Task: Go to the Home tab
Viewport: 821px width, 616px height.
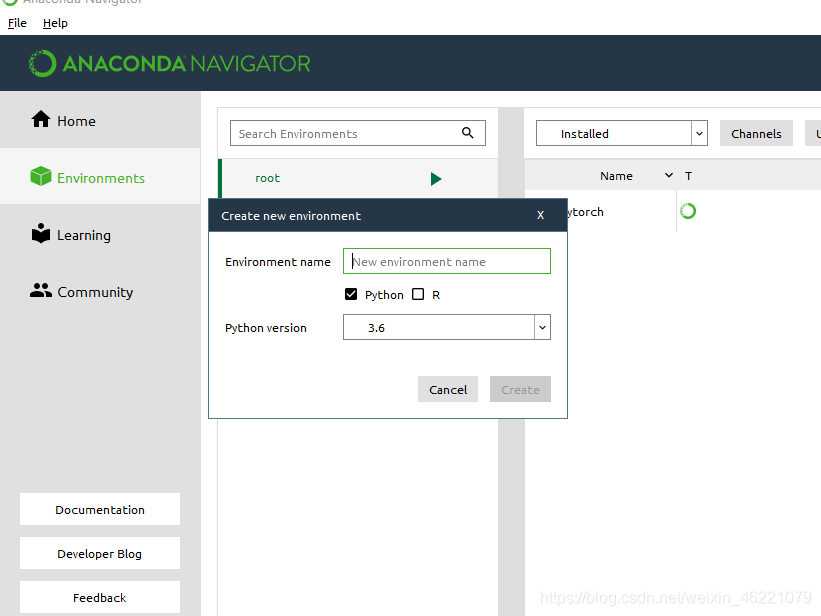Action: [100, 120]
